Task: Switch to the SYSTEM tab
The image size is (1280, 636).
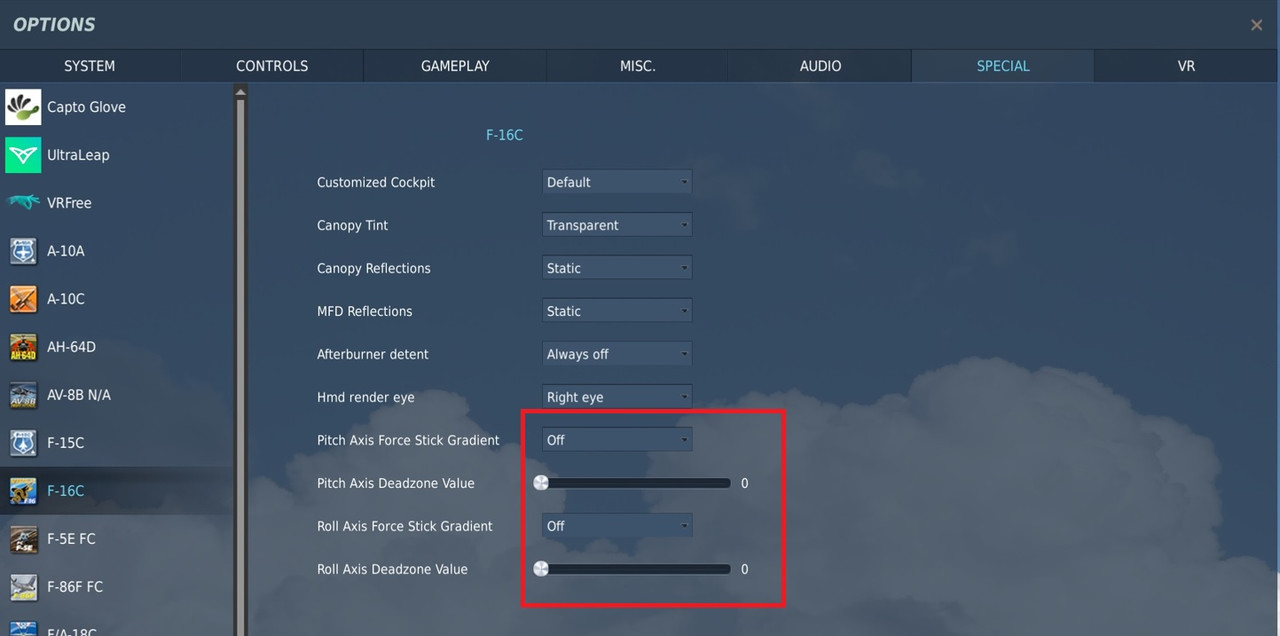Action: pos(90,66)
